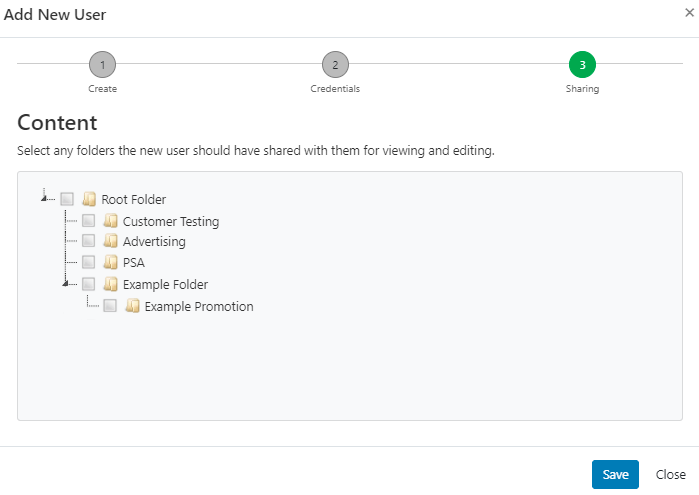
Task: Go to step 2 Credentials
Action: coord(335,65)
